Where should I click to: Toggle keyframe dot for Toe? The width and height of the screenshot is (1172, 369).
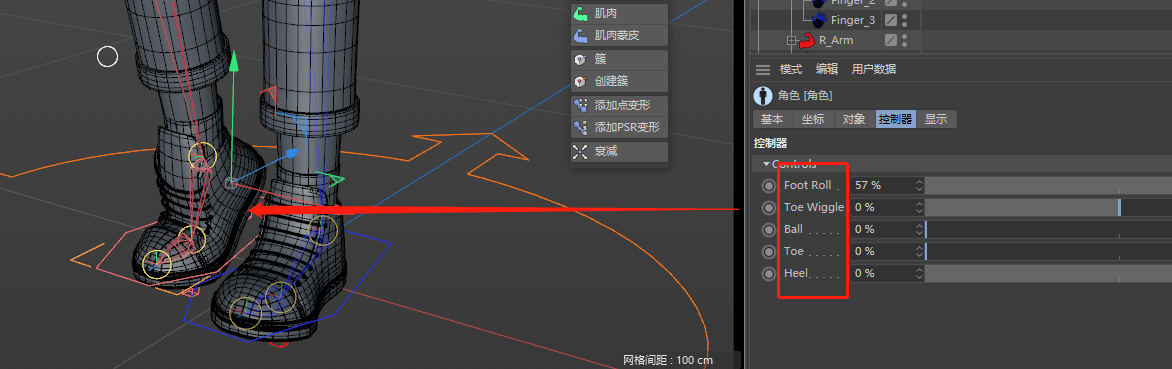point(768,252)
